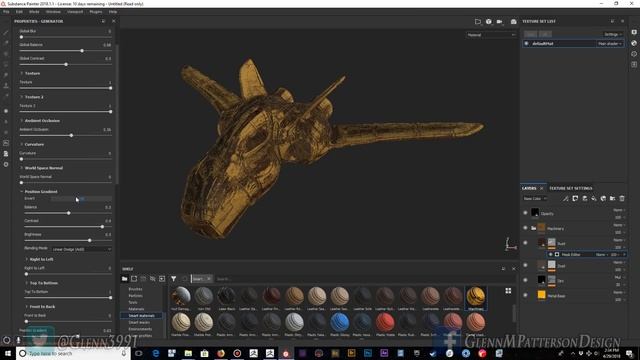
Task: Collapse the Curvature section
Action: tap(22, 144)
